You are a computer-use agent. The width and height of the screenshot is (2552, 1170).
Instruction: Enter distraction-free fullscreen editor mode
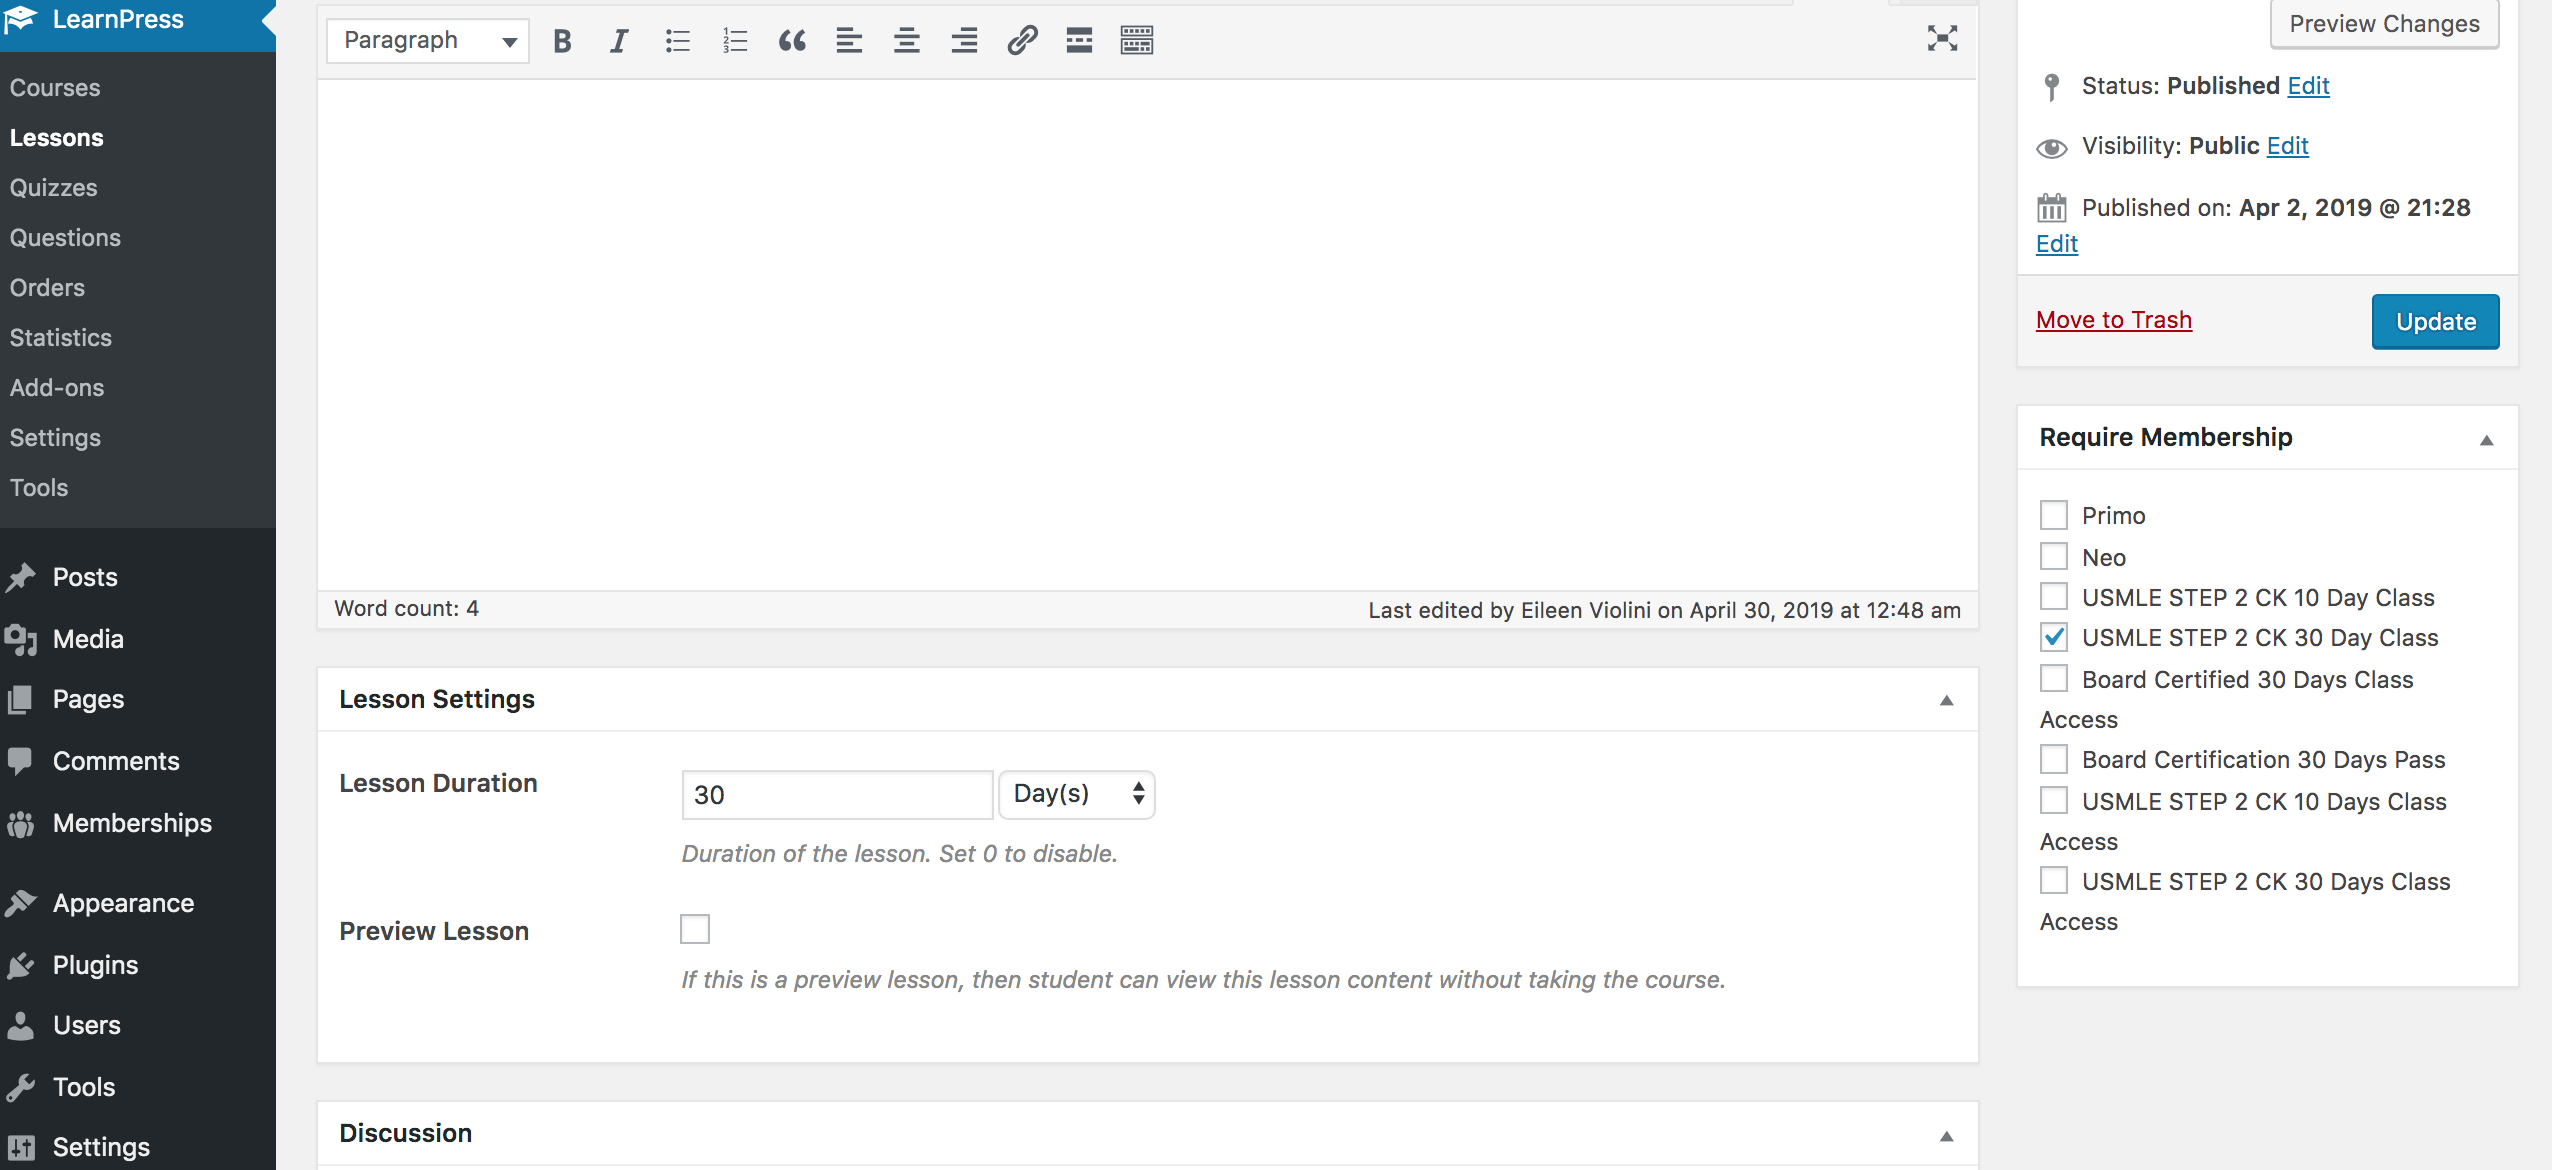1942,39
